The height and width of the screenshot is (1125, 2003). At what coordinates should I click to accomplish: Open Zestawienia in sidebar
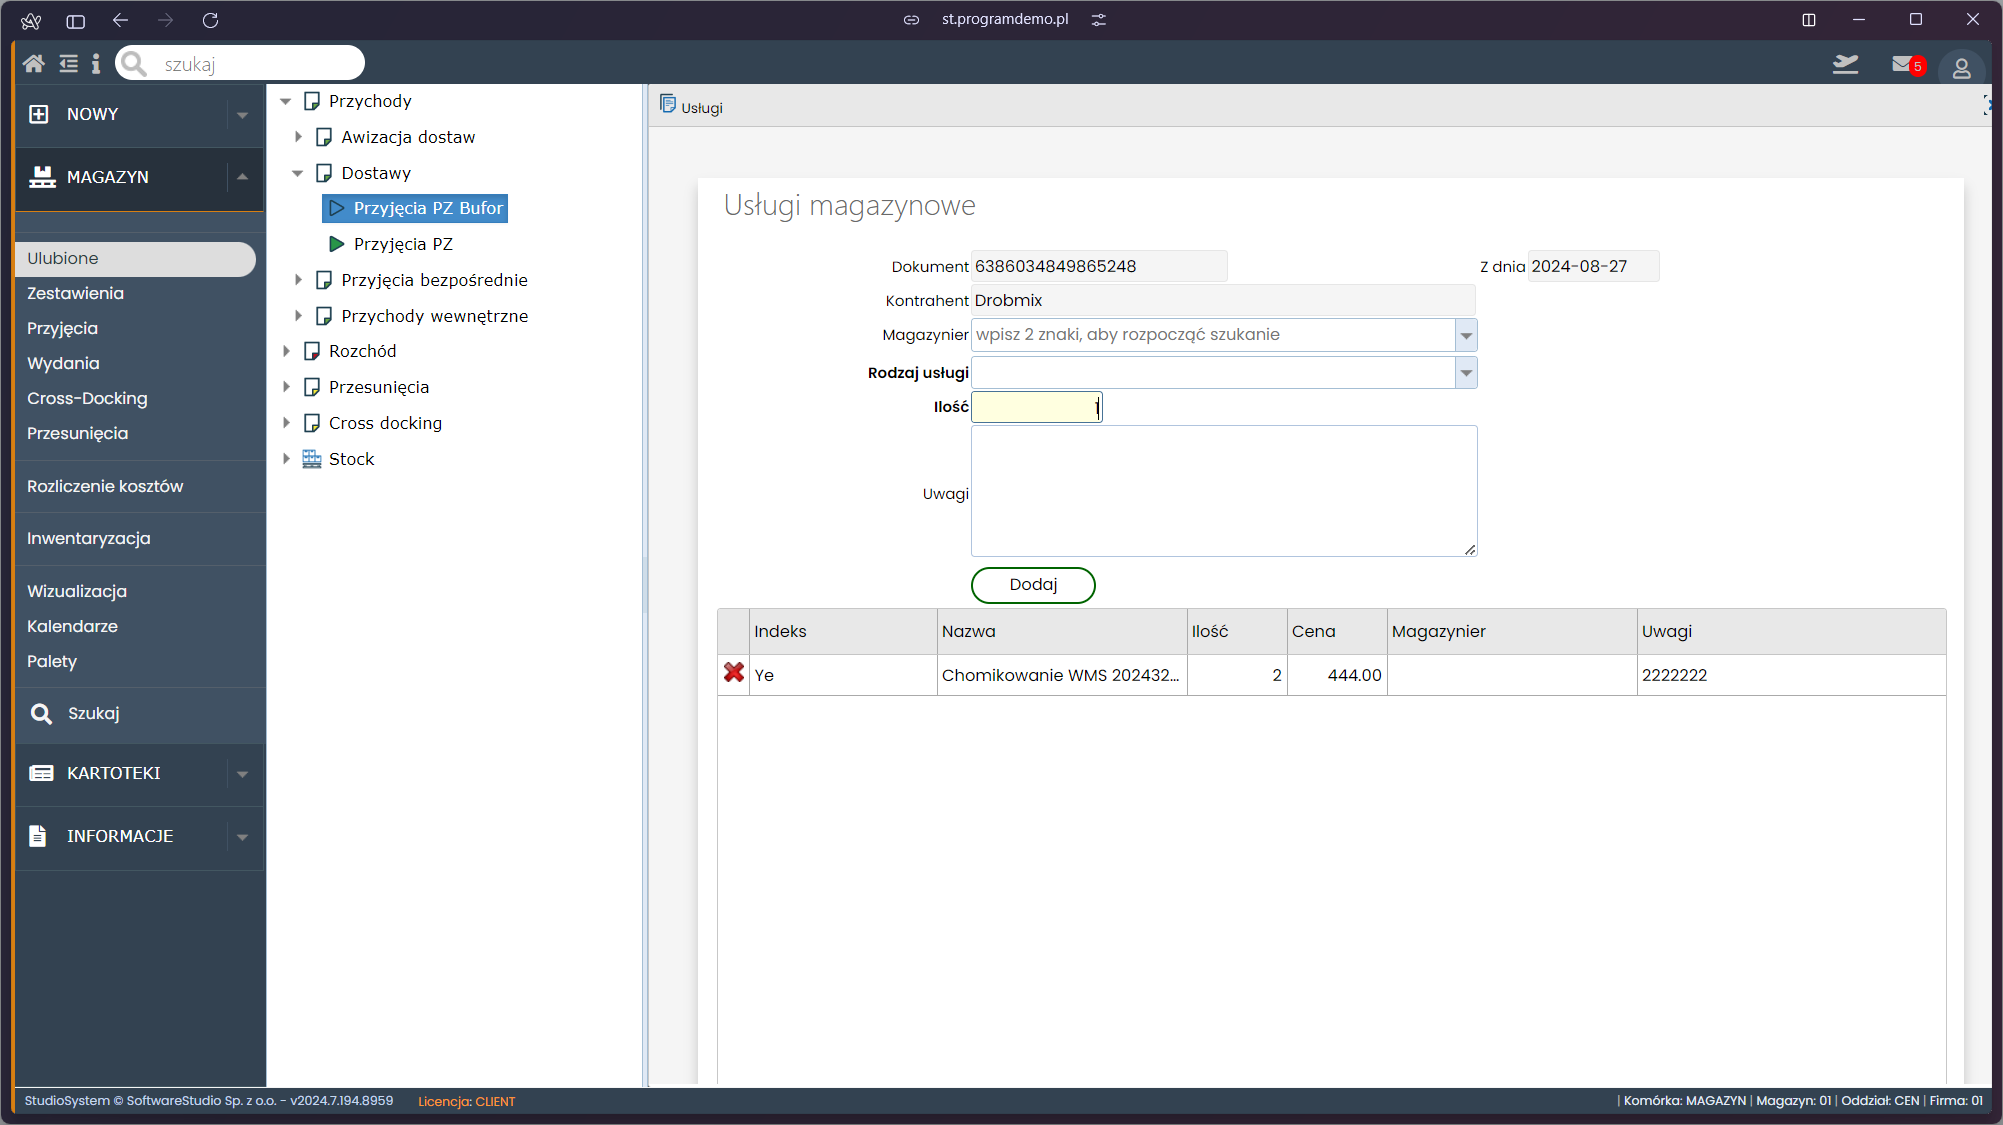click(76, 293)
